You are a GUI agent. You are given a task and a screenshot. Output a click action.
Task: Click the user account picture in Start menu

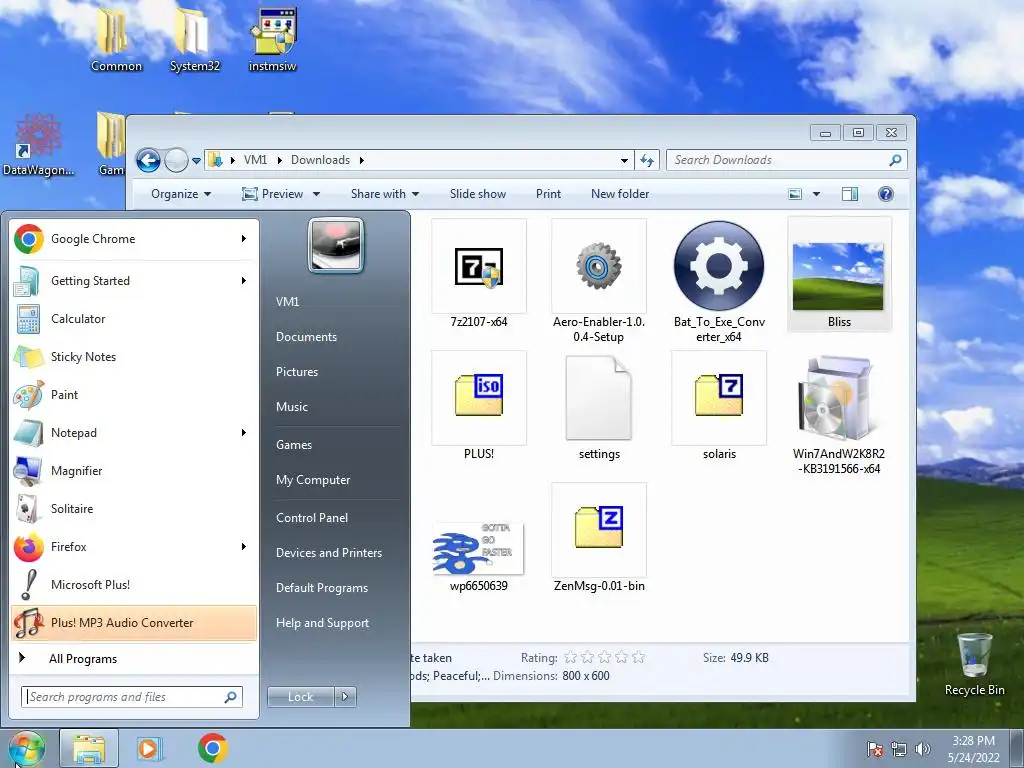(x=336, y=245)
